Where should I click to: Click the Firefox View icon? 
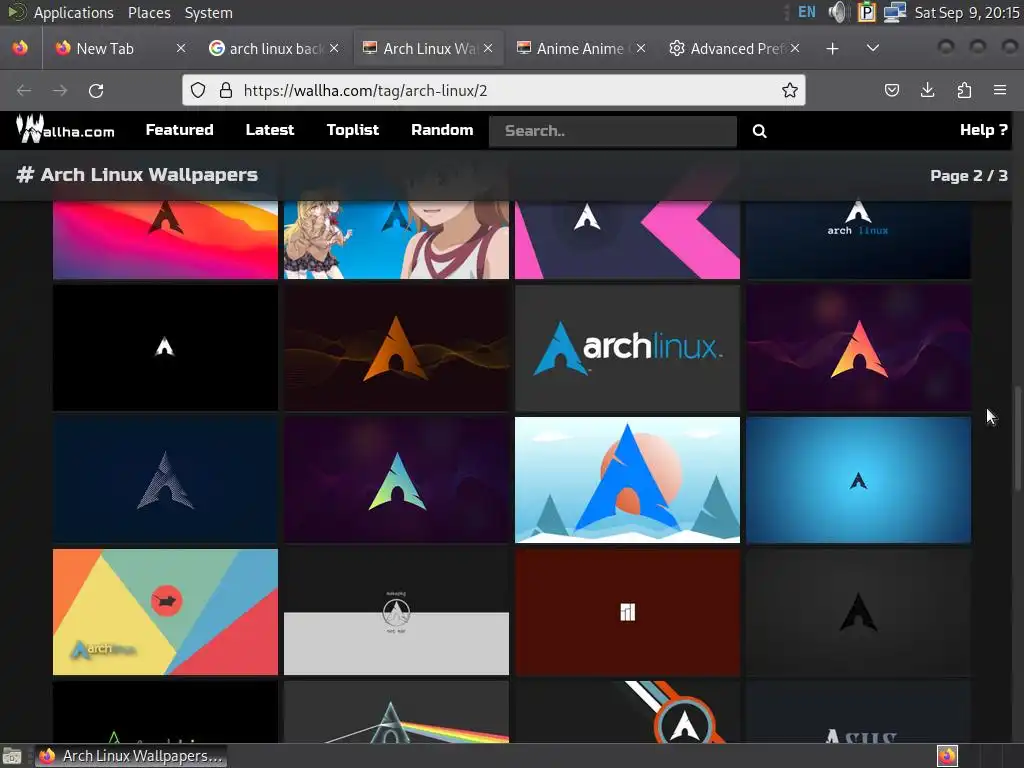point(20,48)
